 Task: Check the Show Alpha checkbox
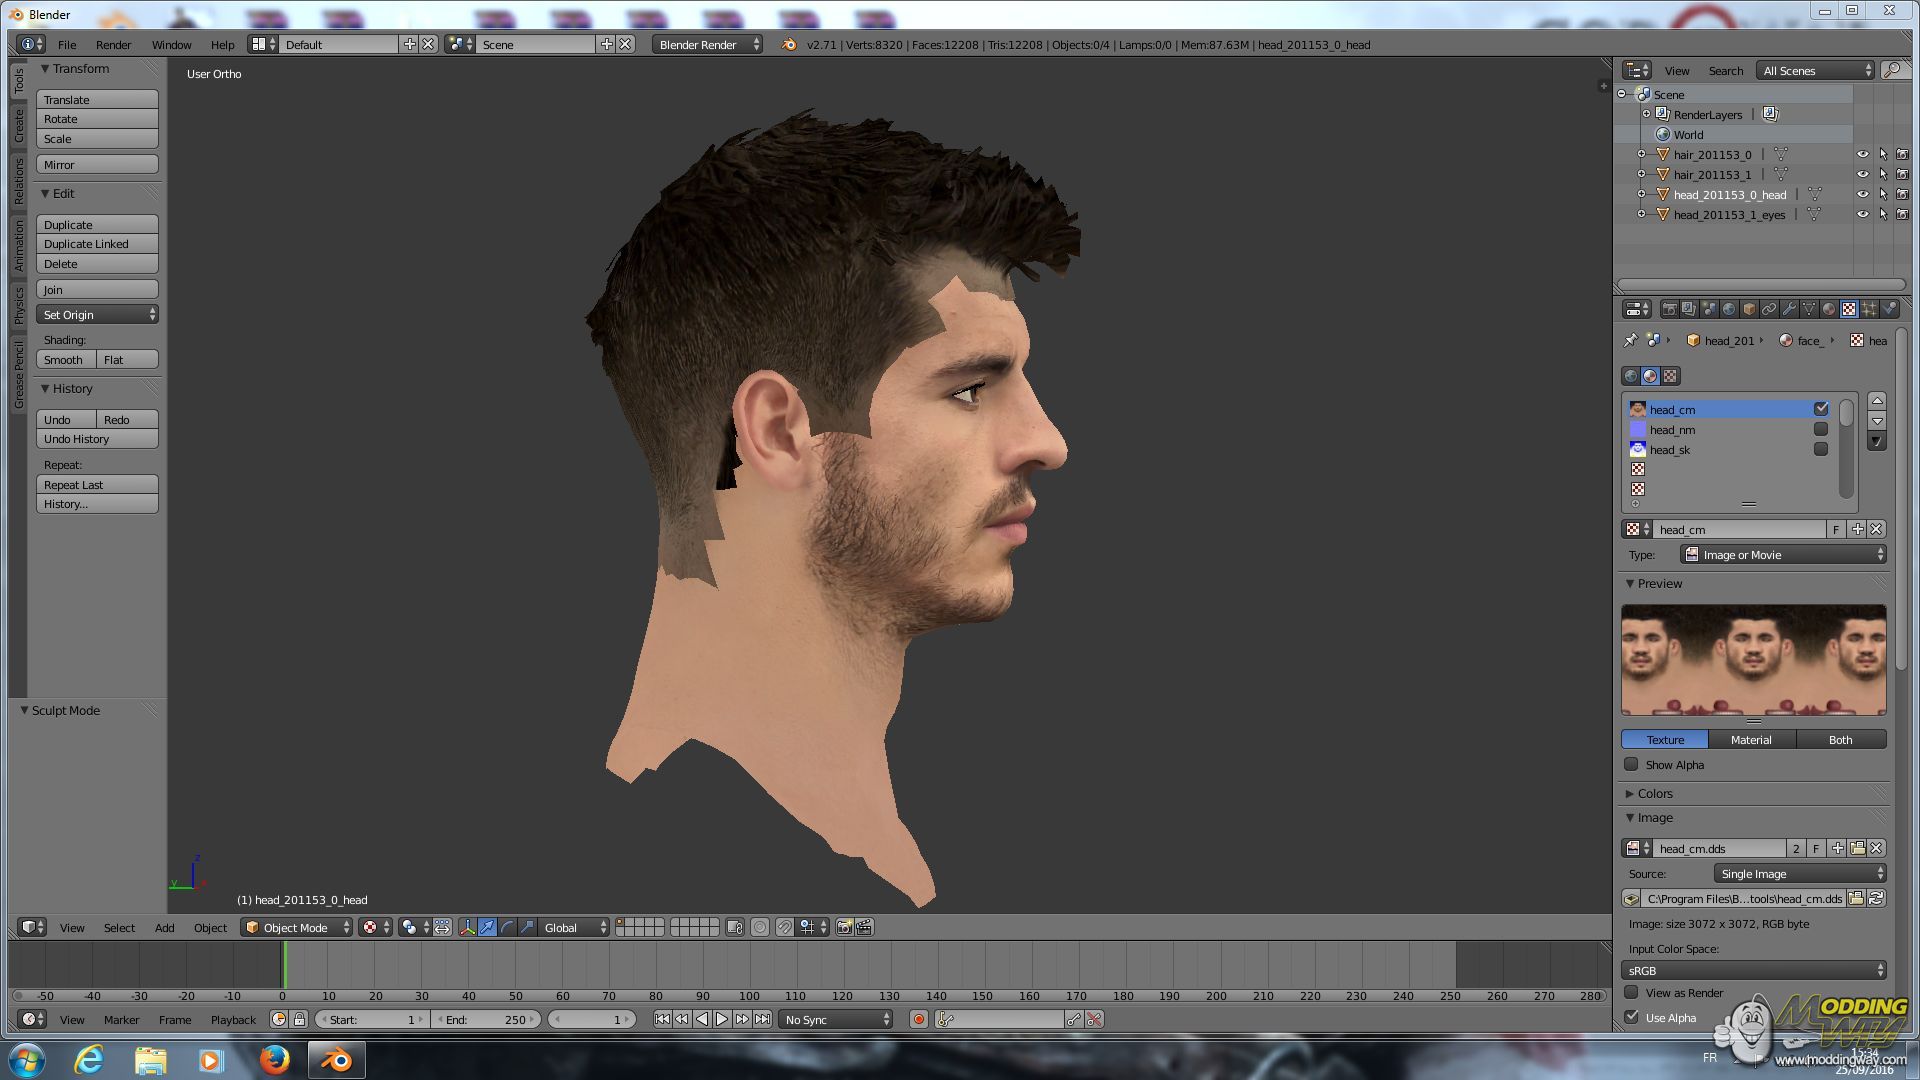click(x=1631, y=764)
